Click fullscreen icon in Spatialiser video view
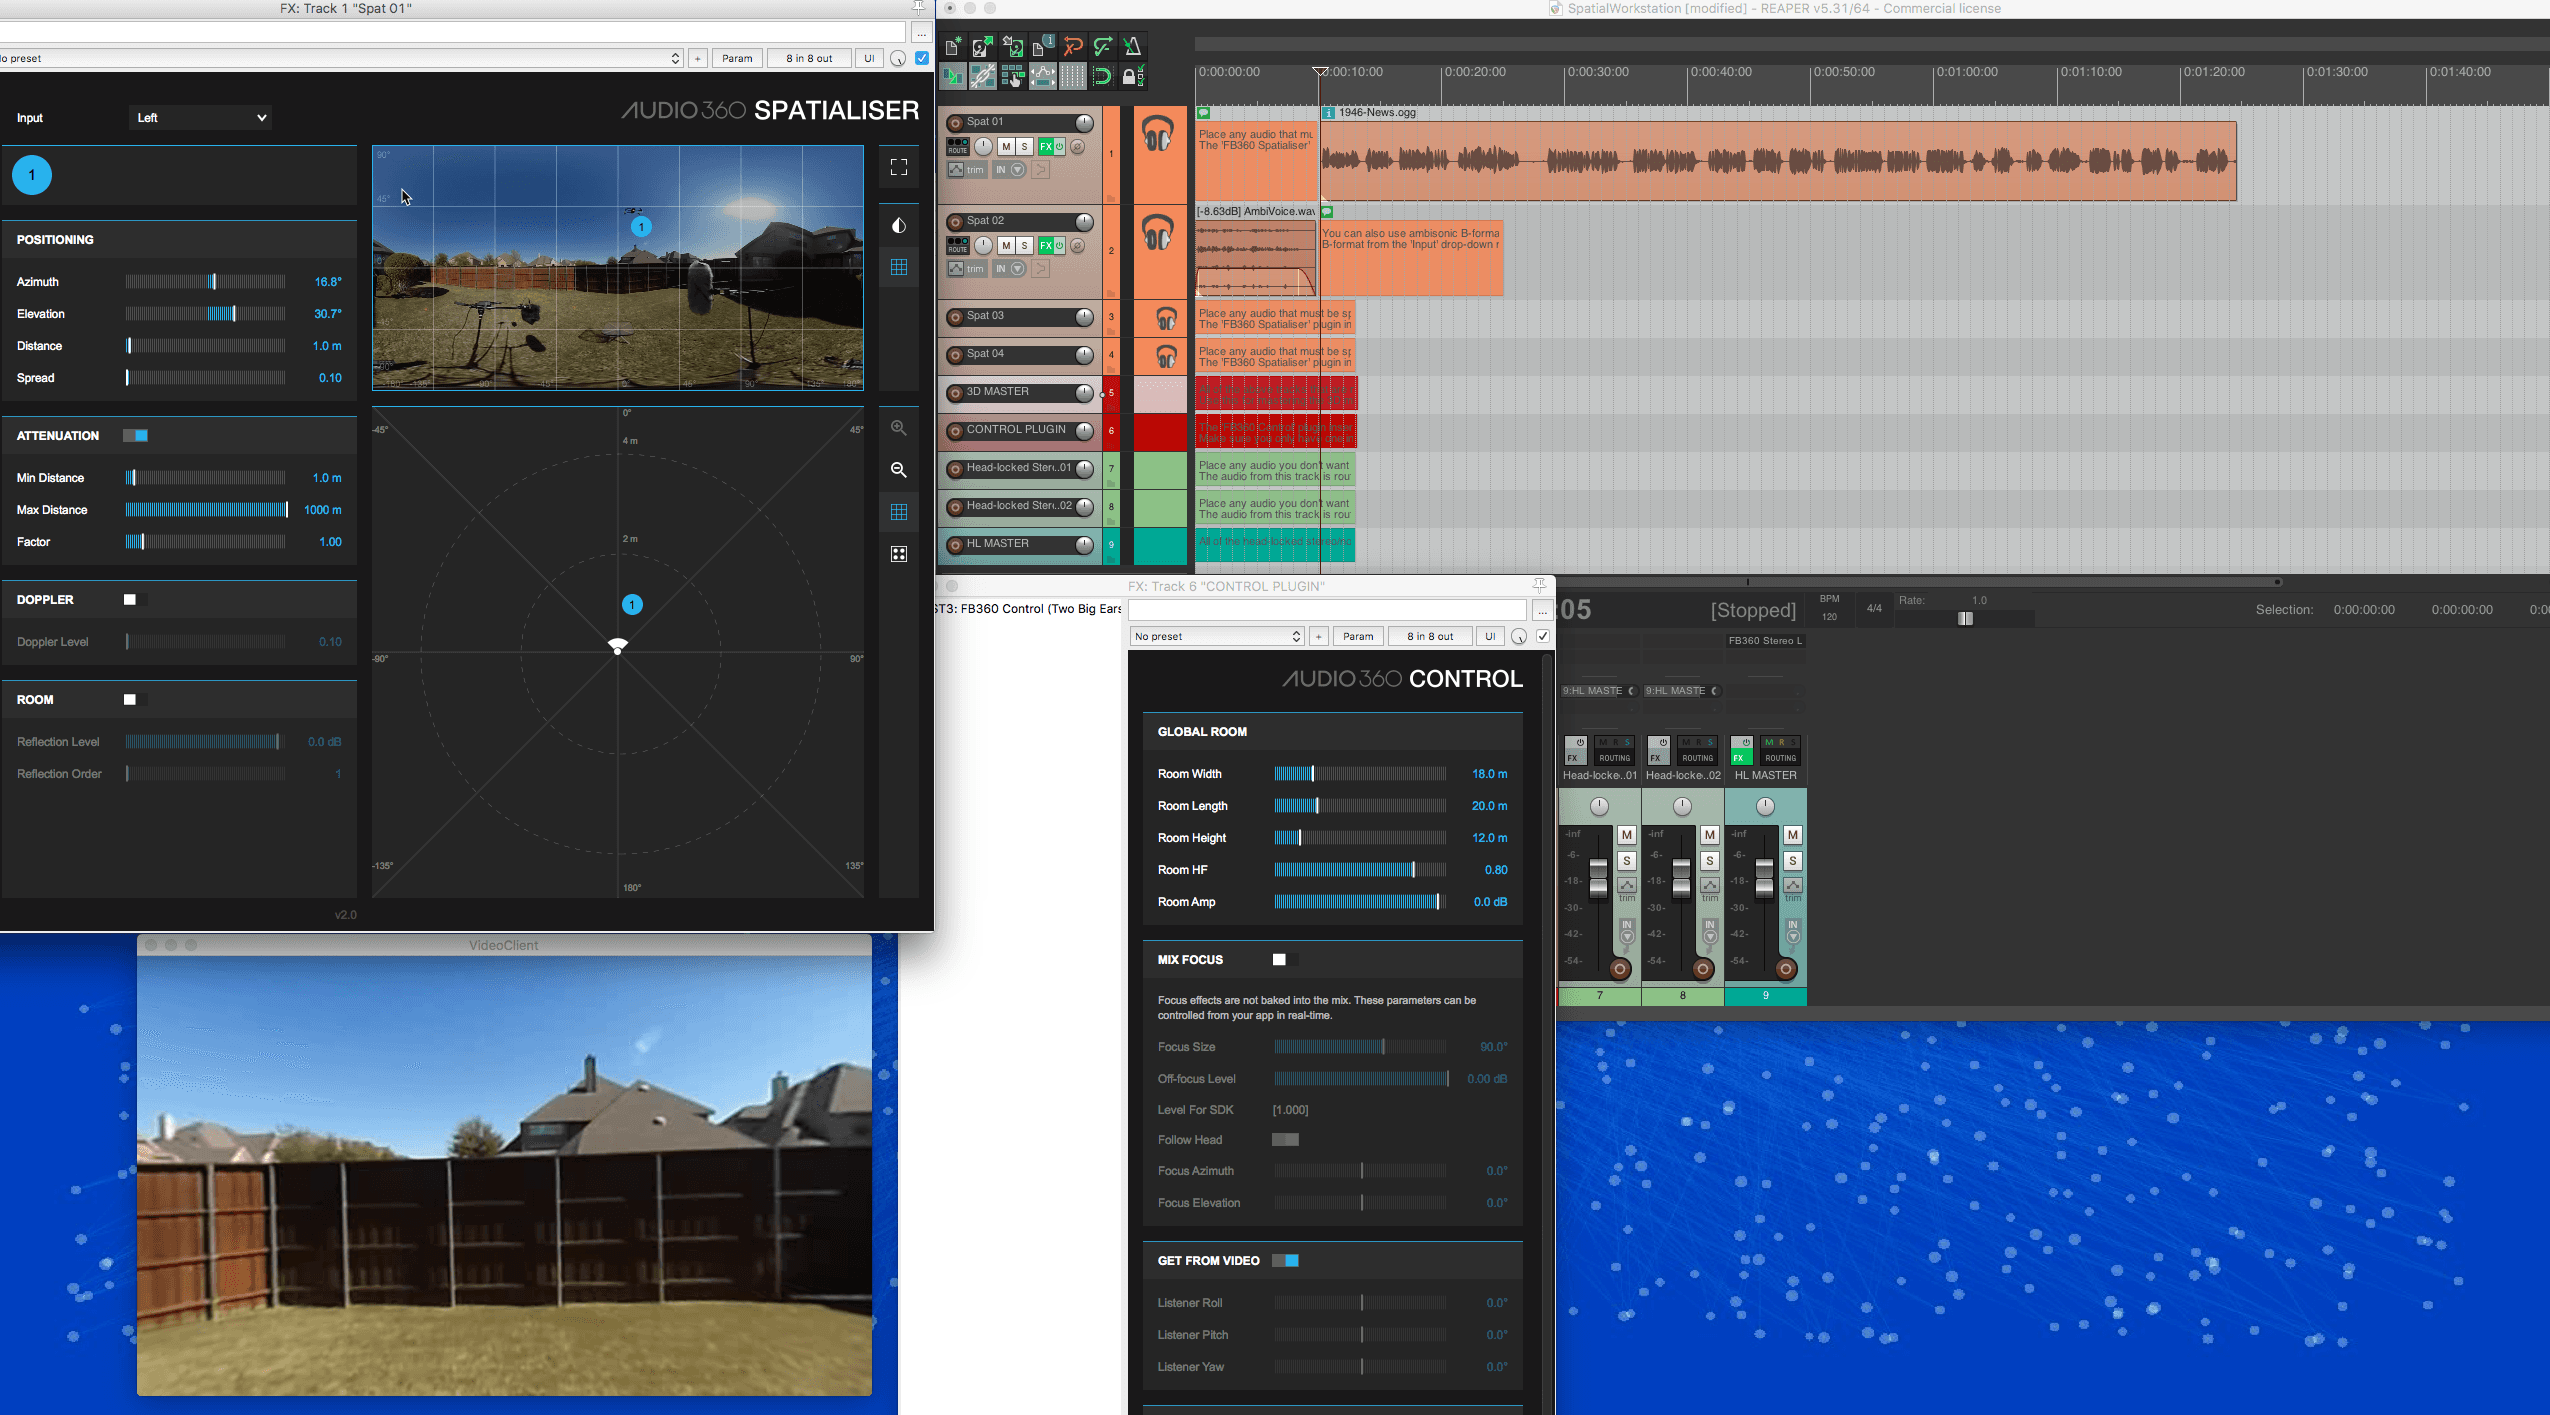This screenshot has height=1415, width=2550. tap(899, 167)
